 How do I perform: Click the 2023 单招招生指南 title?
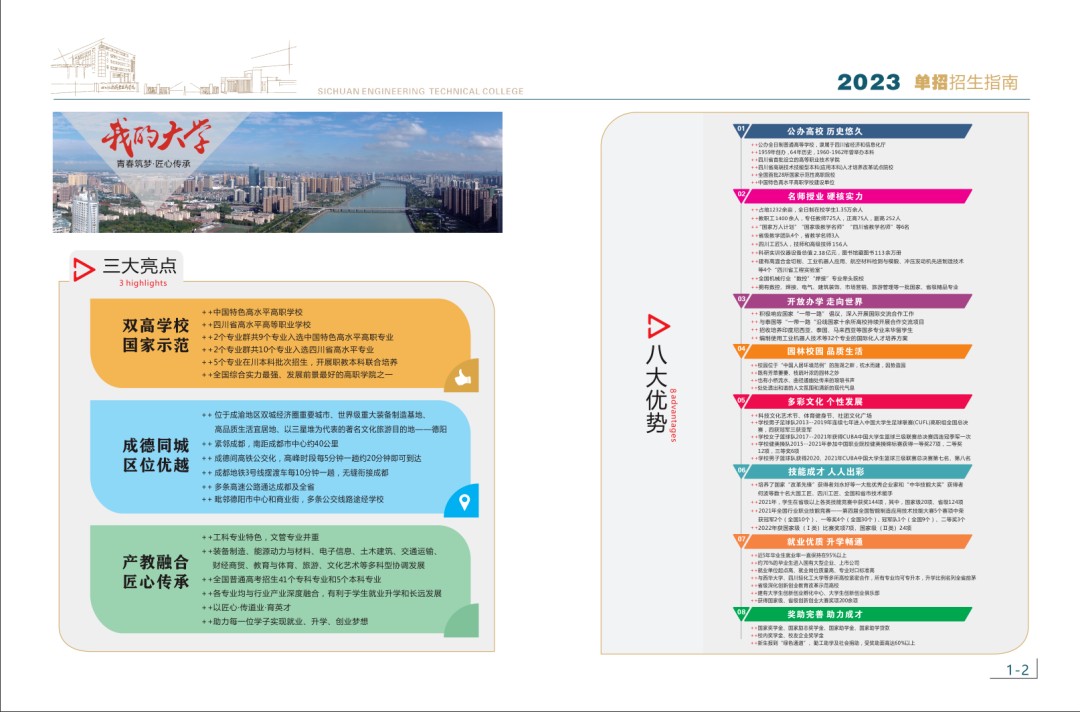[x=928, y=82]
